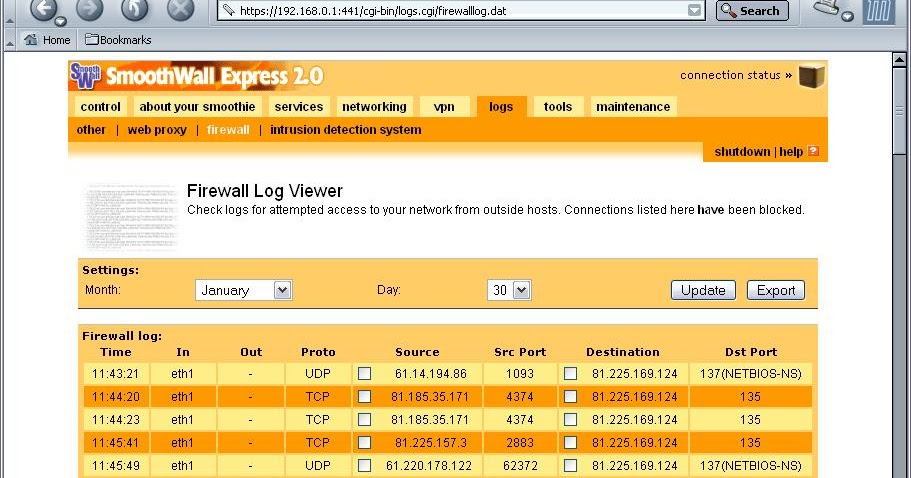
Task: Check Destination box in 11:45:41 row
Action: coord(571,443)
